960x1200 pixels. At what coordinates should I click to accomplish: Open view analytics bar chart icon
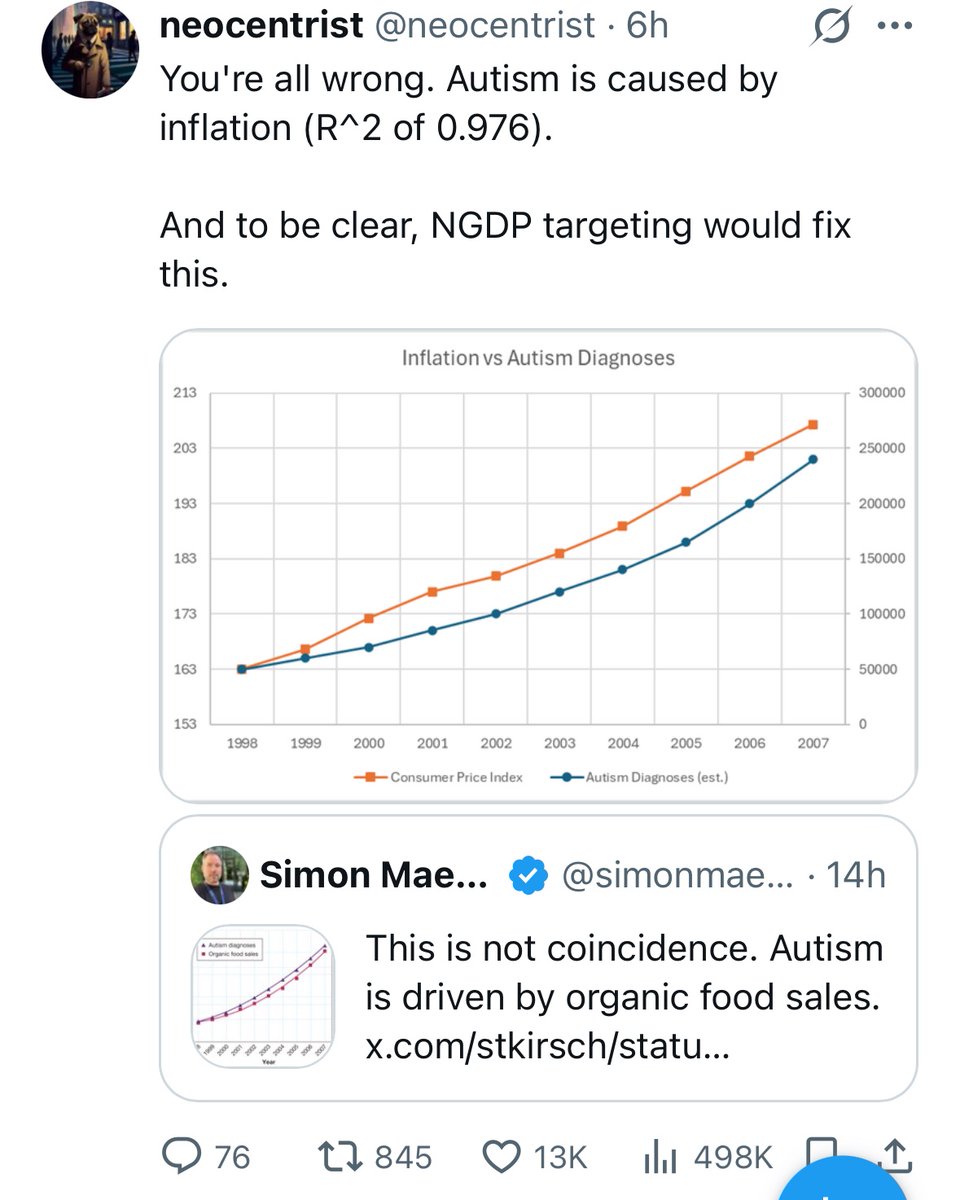click(659, 1157)
